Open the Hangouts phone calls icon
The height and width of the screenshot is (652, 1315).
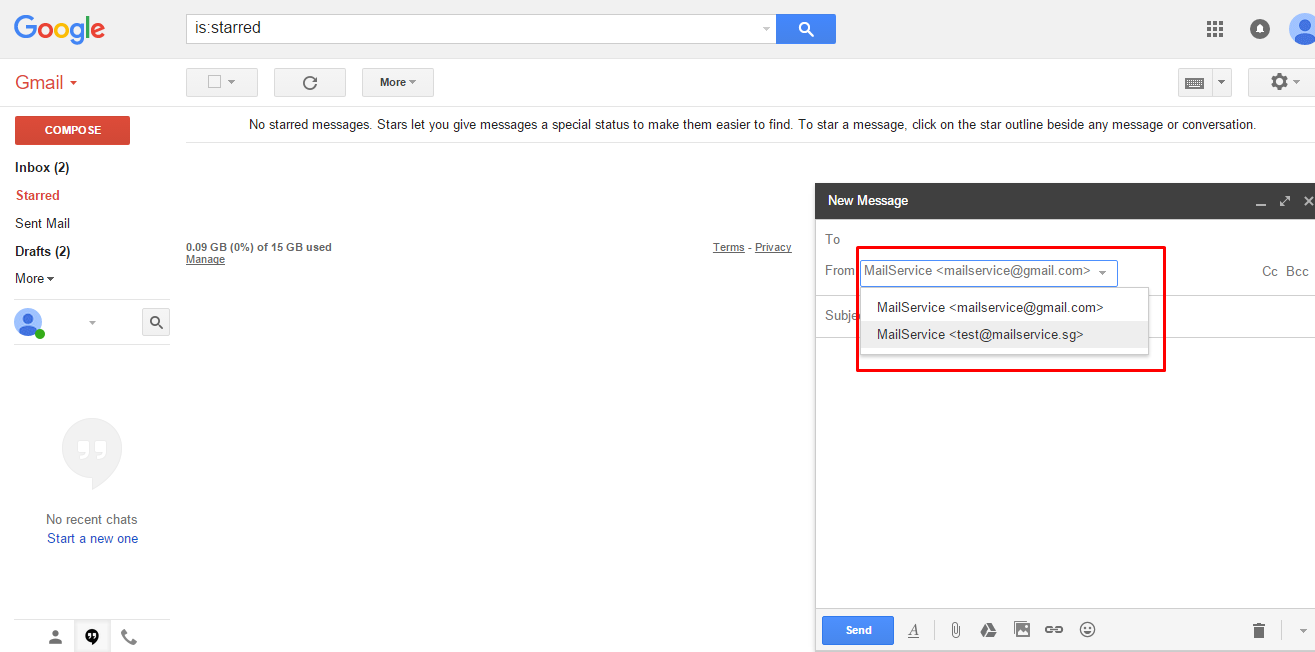pos(129,636)
